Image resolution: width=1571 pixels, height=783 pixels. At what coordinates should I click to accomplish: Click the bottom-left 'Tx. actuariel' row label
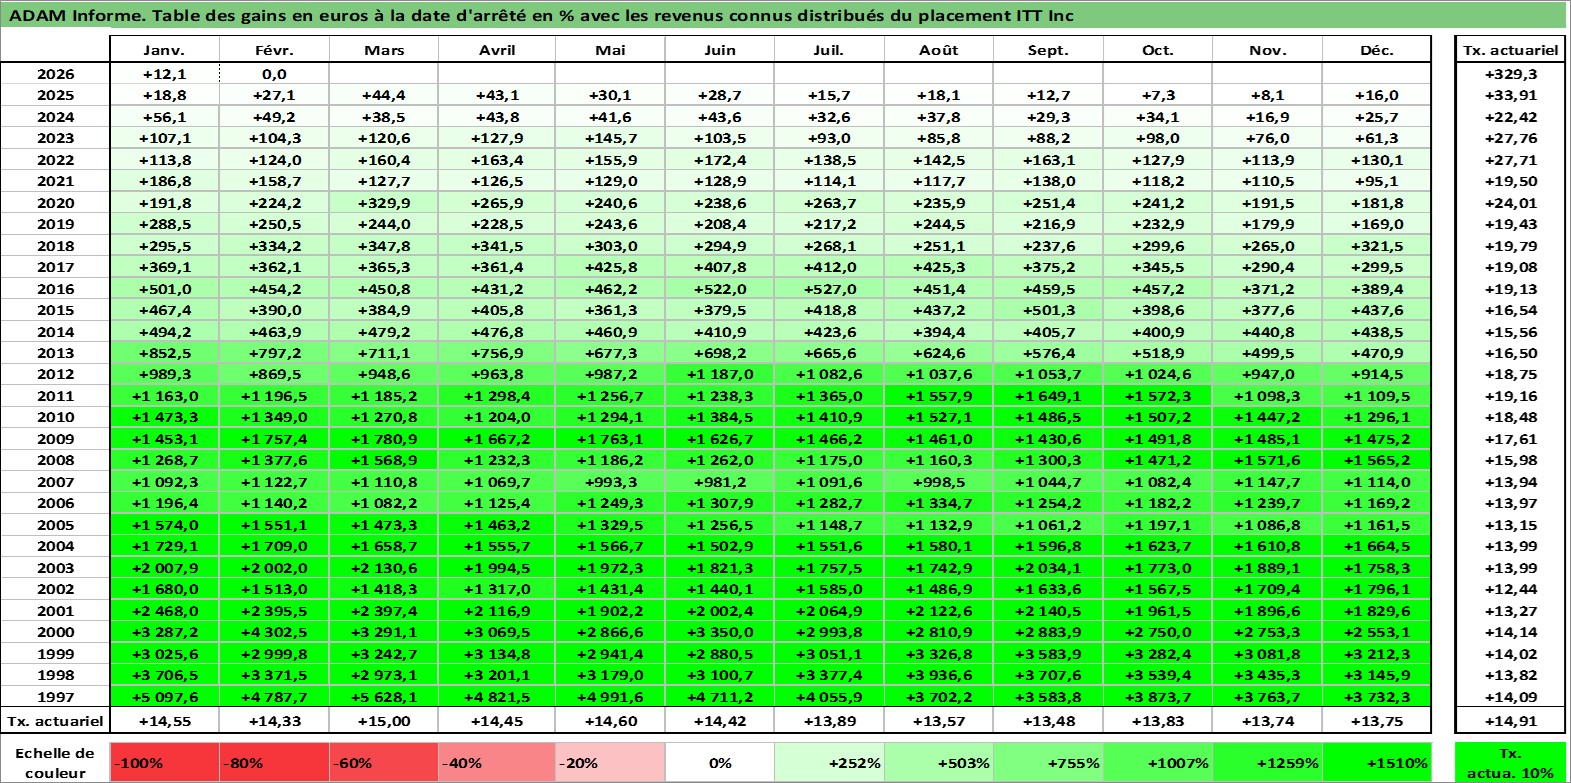pos(55,721)
